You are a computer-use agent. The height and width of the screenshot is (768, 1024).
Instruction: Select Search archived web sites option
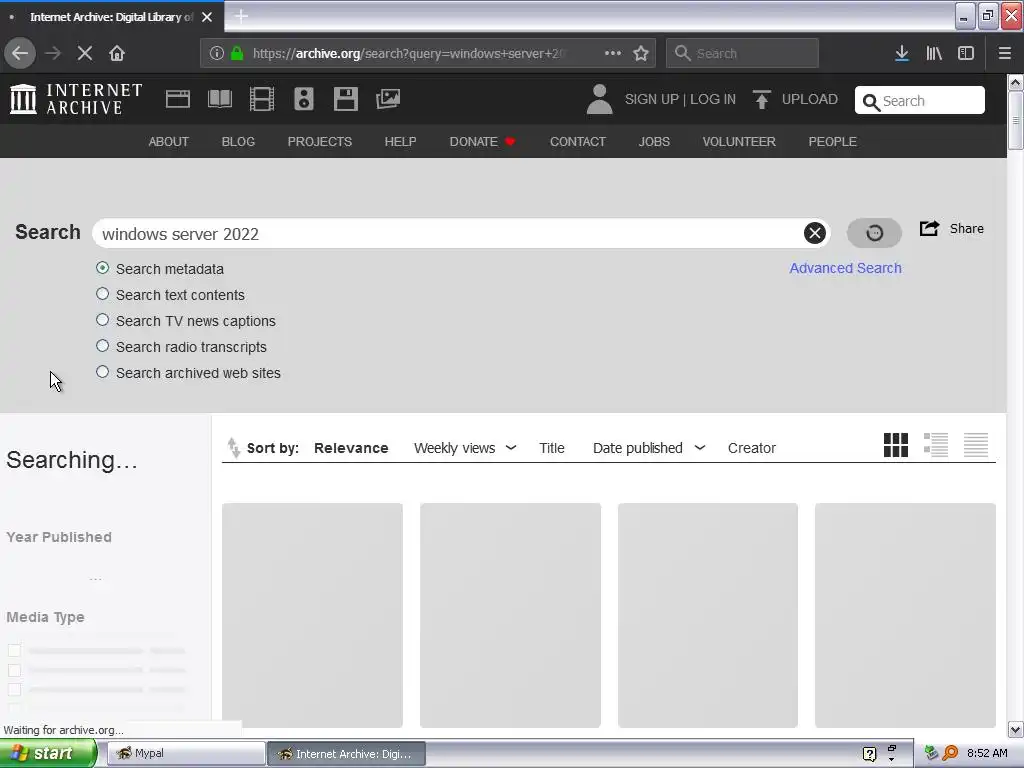(103, 372)
